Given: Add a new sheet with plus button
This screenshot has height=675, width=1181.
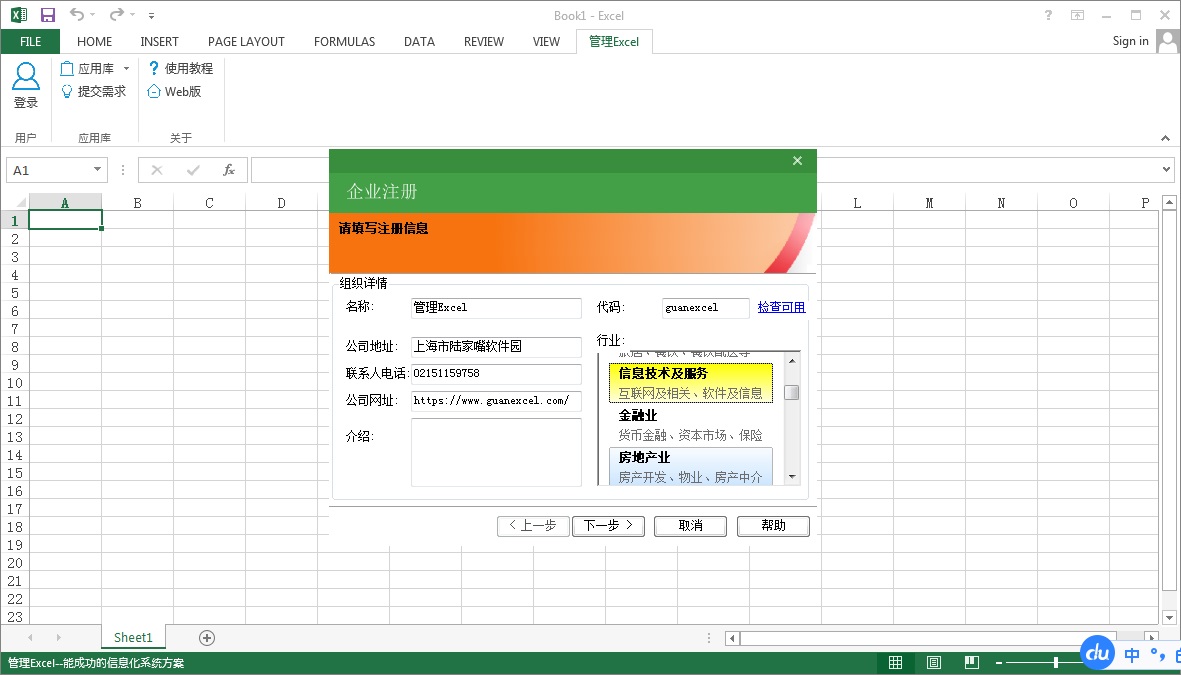Looking at the screenshot, I should [206, 638].
